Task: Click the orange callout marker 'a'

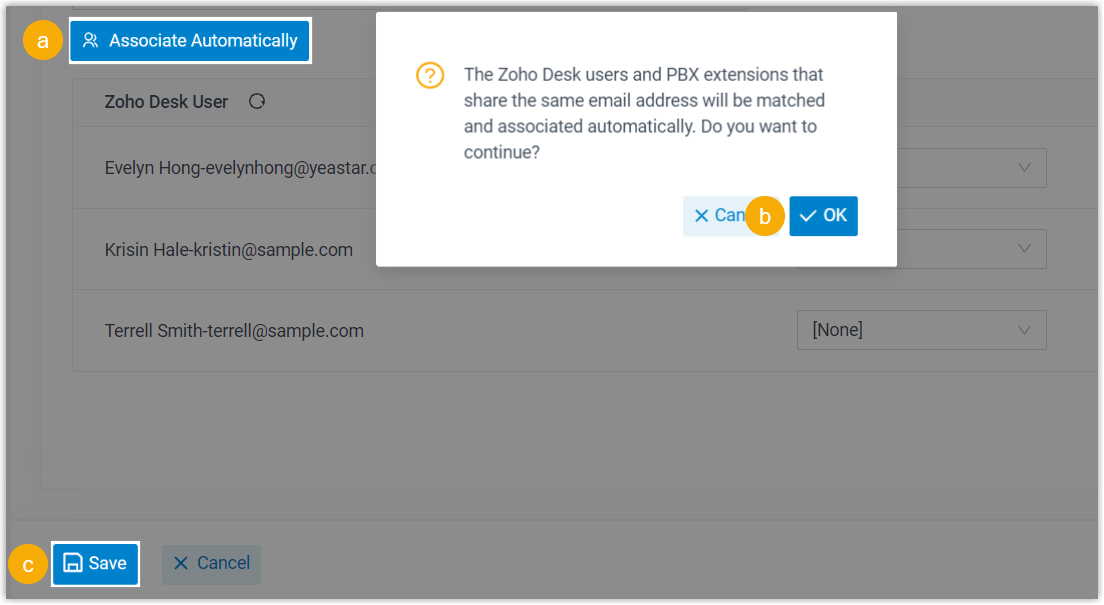Action: 42,41
